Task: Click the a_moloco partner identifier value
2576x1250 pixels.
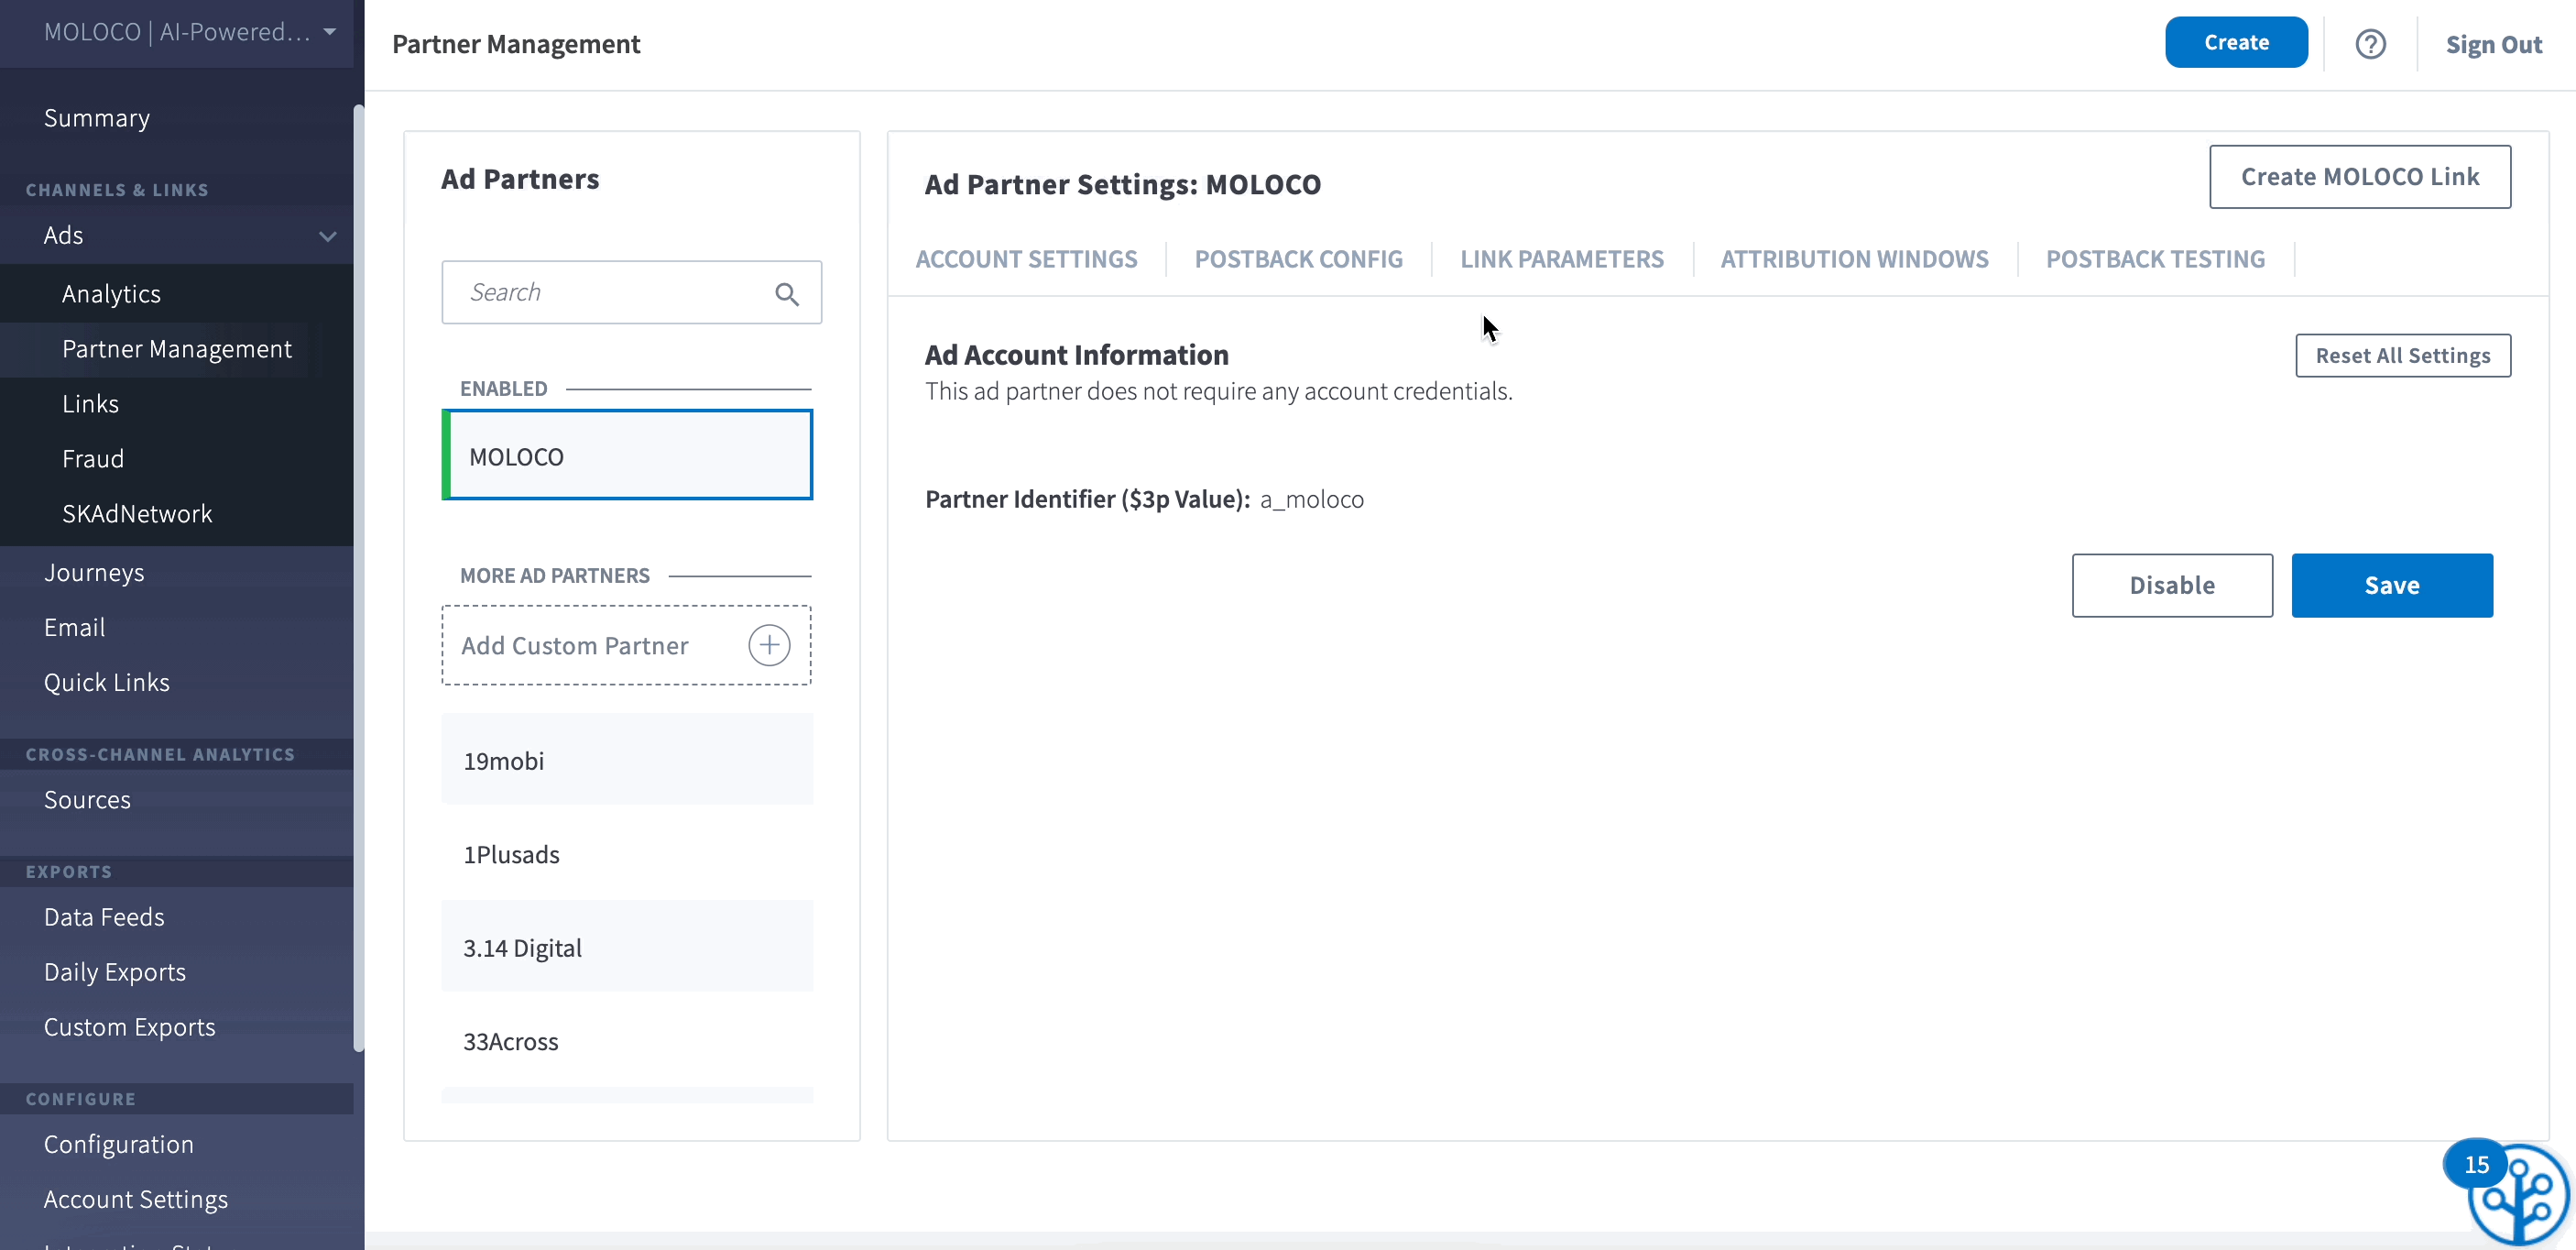Action: click(1311, 499)
